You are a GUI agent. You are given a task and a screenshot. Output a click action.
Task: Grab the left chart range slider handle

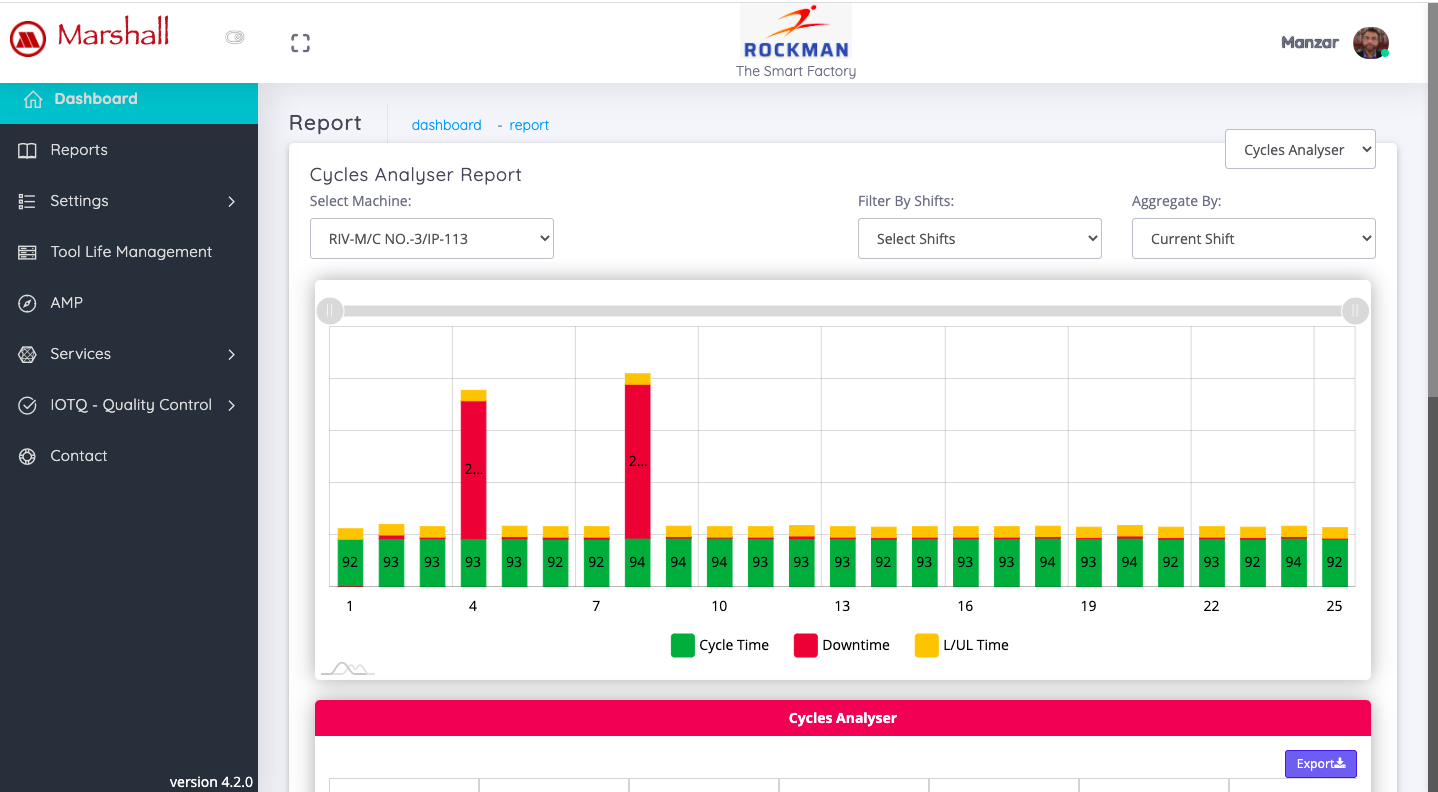point(330,311)
